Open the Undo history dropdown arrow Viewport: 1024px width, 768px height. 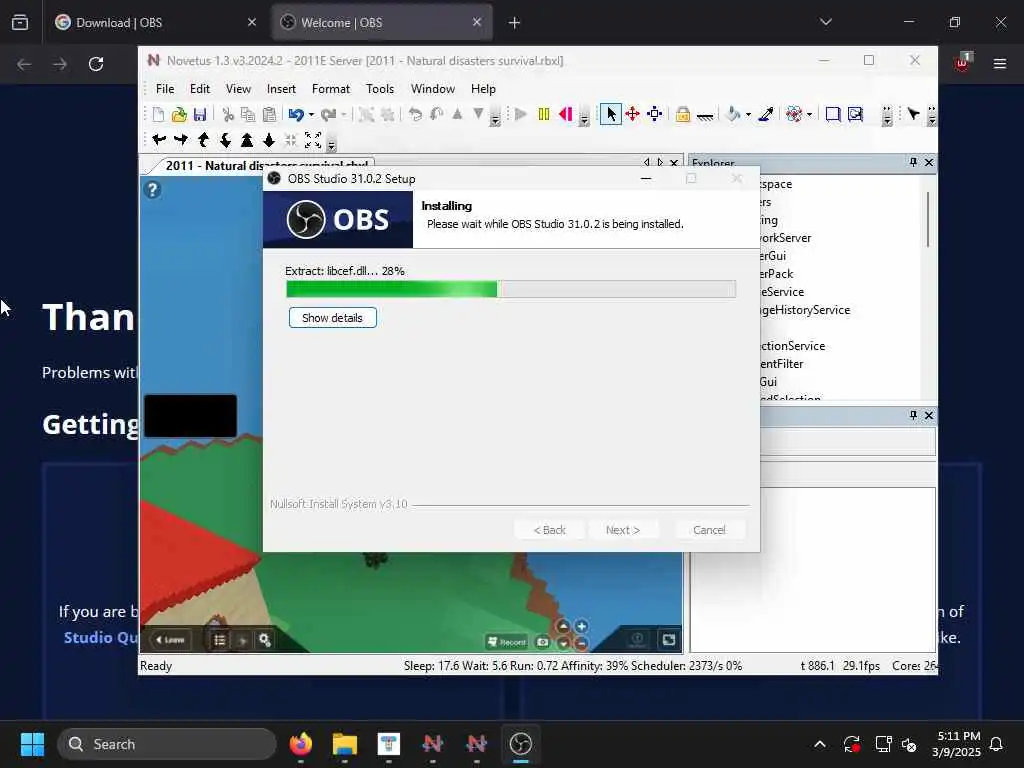pyautogui.click(x=311, y=115)
